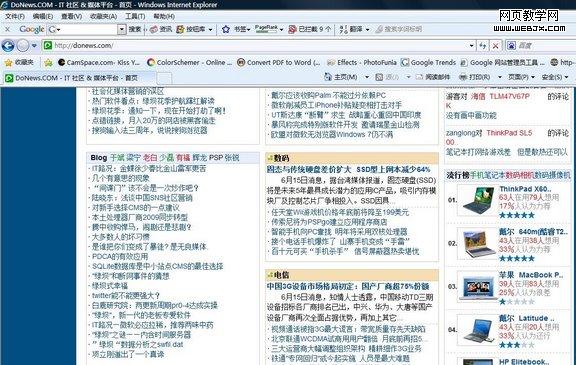The width and height of the screenshot is (576, 365).
Task: Close the Google toolbar with the X
Action: [x=7, y=29]
